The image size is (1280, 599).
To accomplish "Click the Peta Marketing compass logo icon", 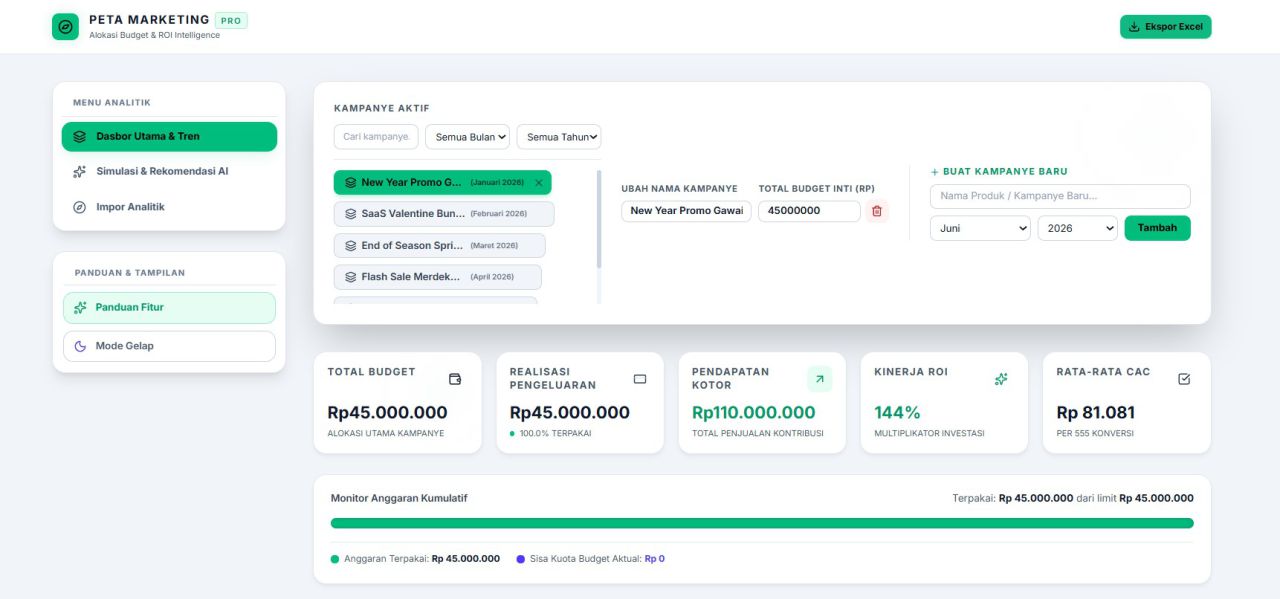I will click(65, 27).
